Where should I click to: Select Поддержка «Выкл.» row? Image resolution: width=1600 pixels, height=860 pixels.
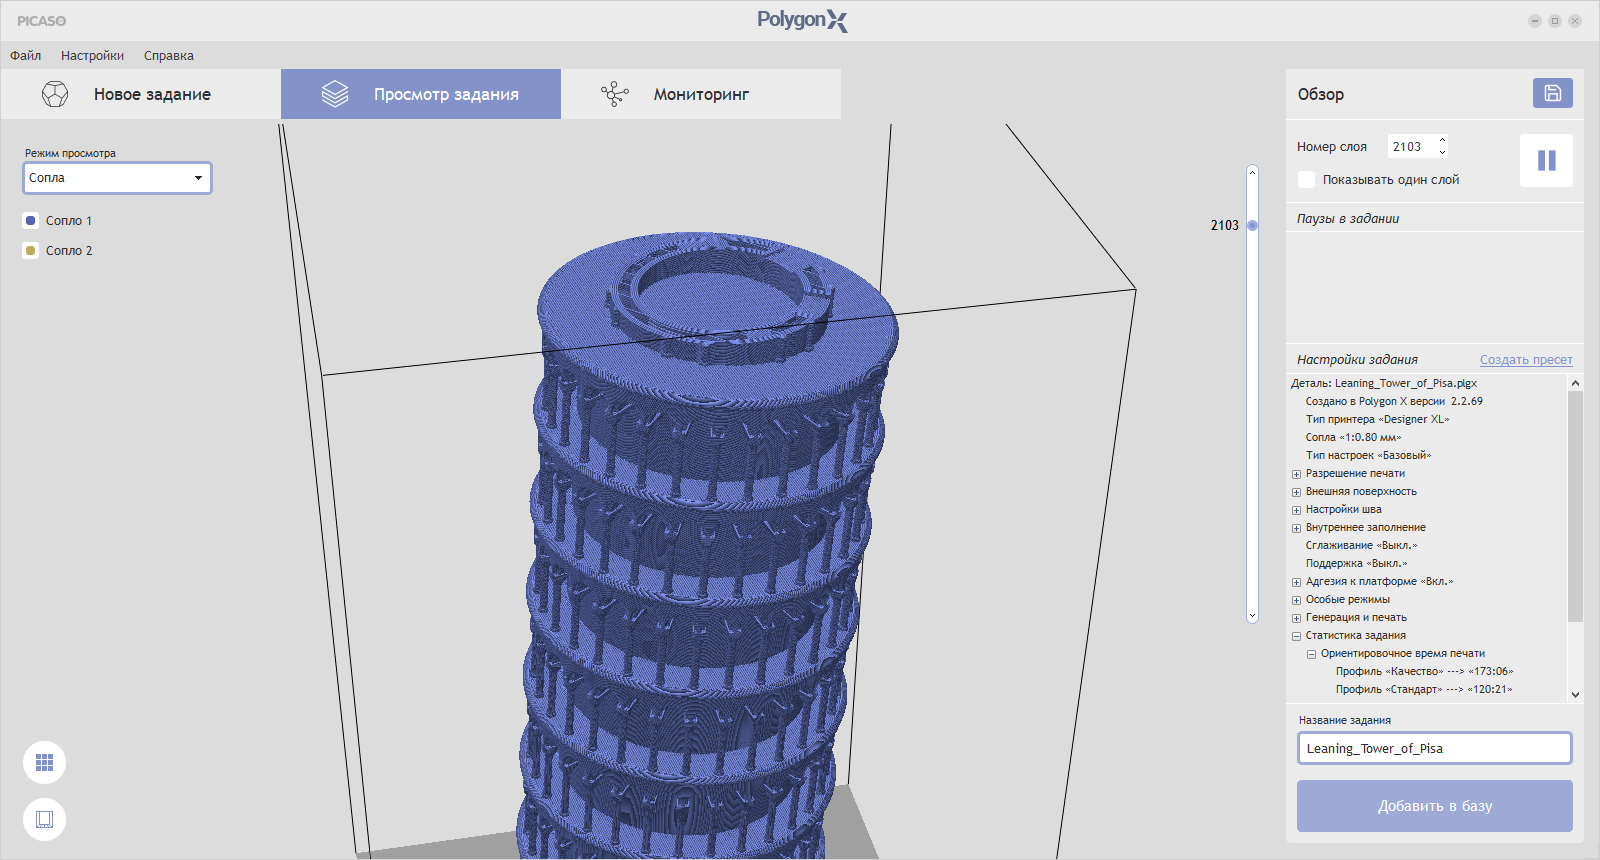pyautogui.click(x=1356, y=563)
